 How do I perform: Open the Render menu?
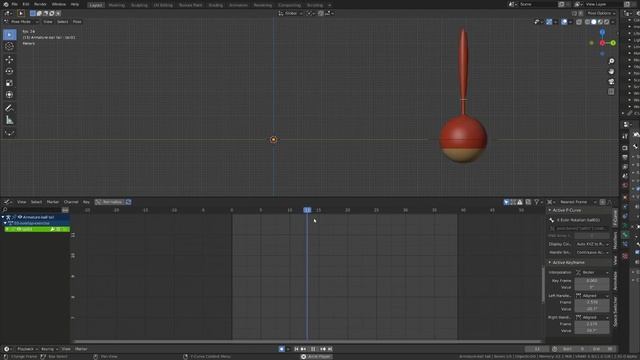pyautogui.click(x=40, y=4)
